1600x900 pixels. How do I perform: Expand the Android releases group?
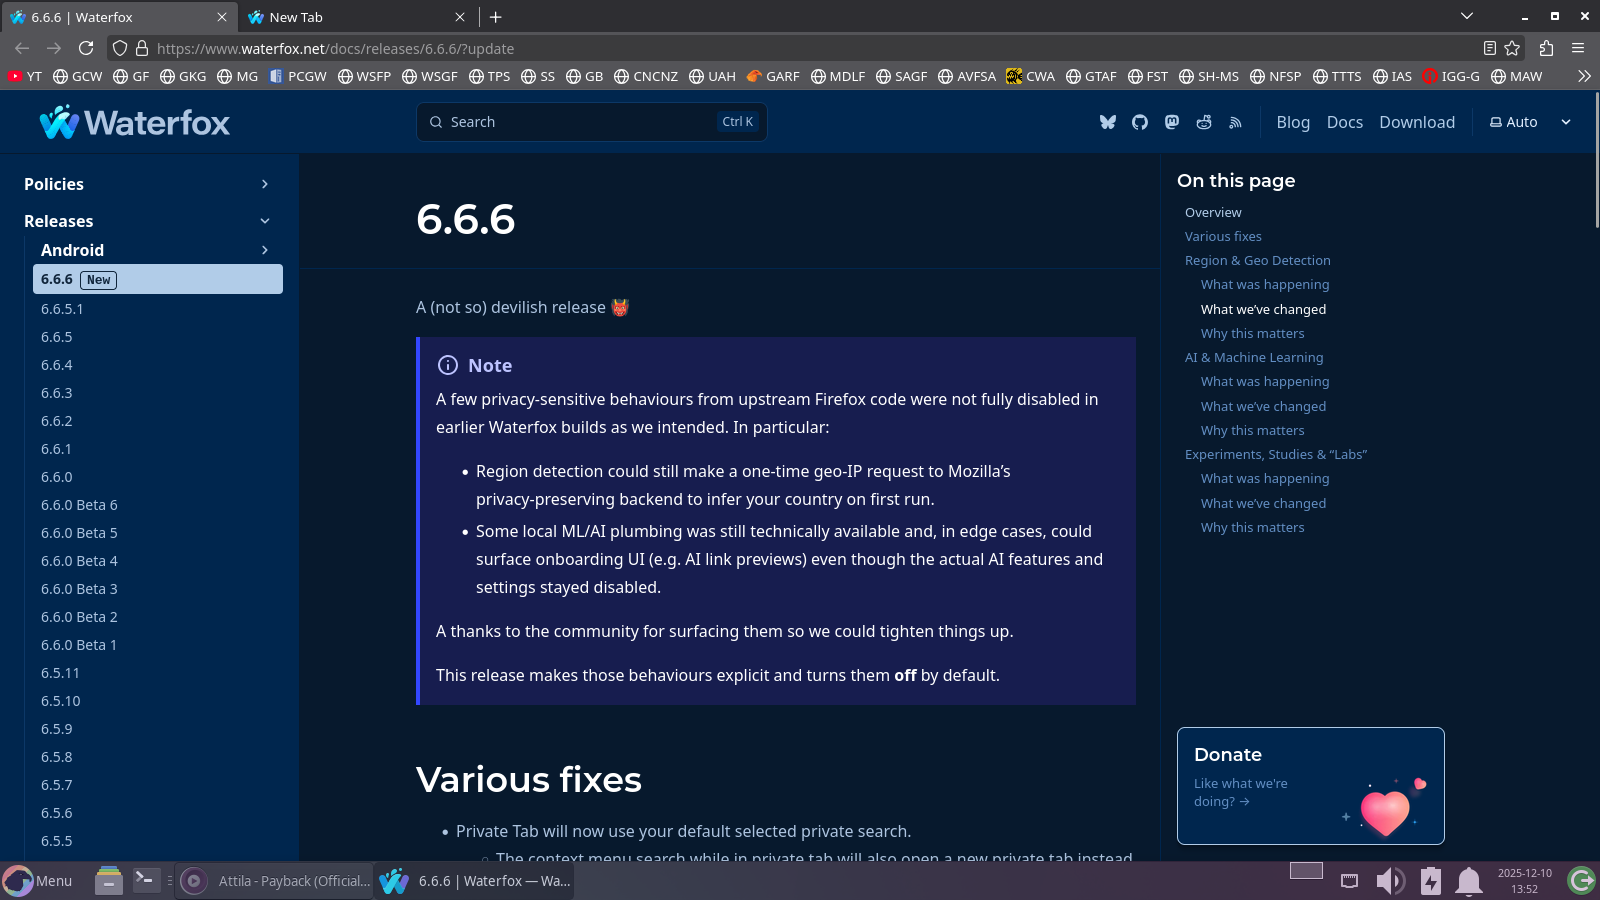coord(264,250)
